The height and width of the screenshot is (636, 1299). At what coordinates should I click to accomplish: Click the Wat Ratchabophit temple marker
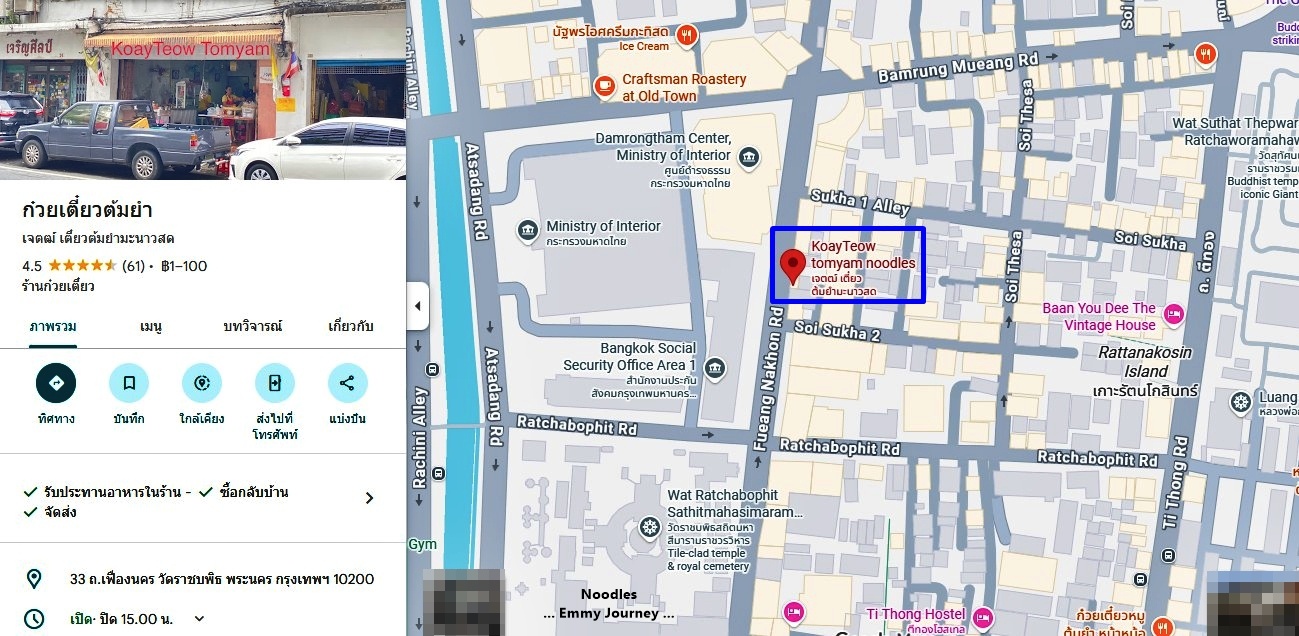point(650,526)
